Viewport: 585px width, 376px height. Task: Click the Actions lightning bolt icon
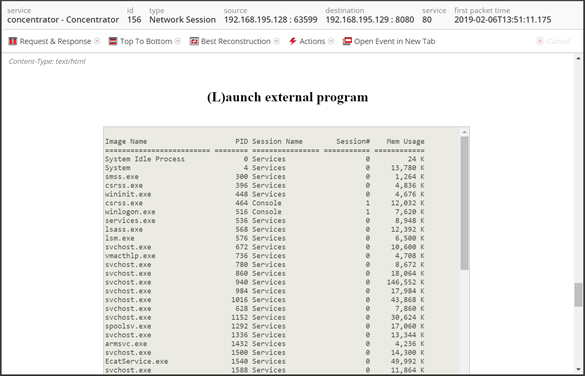293,41
